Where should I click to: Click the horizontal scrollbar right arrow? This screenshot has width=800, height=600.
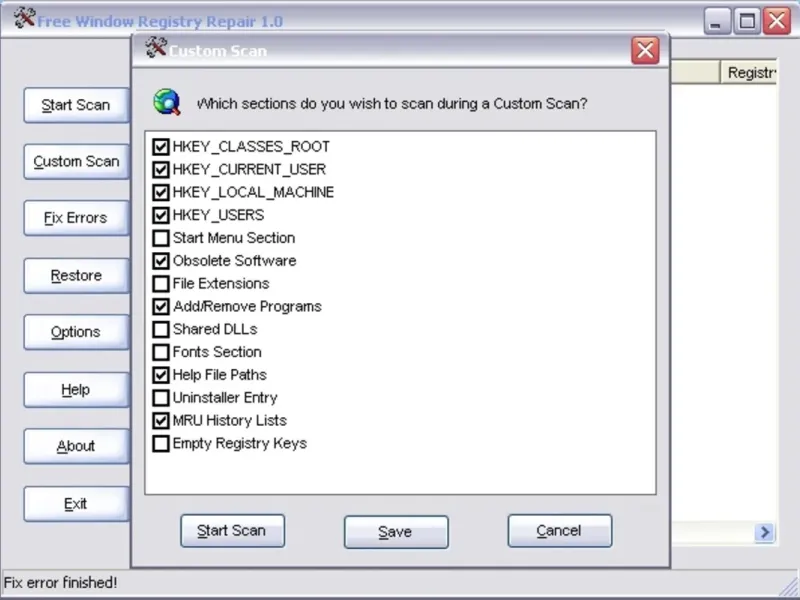click(x=764, y=533)
